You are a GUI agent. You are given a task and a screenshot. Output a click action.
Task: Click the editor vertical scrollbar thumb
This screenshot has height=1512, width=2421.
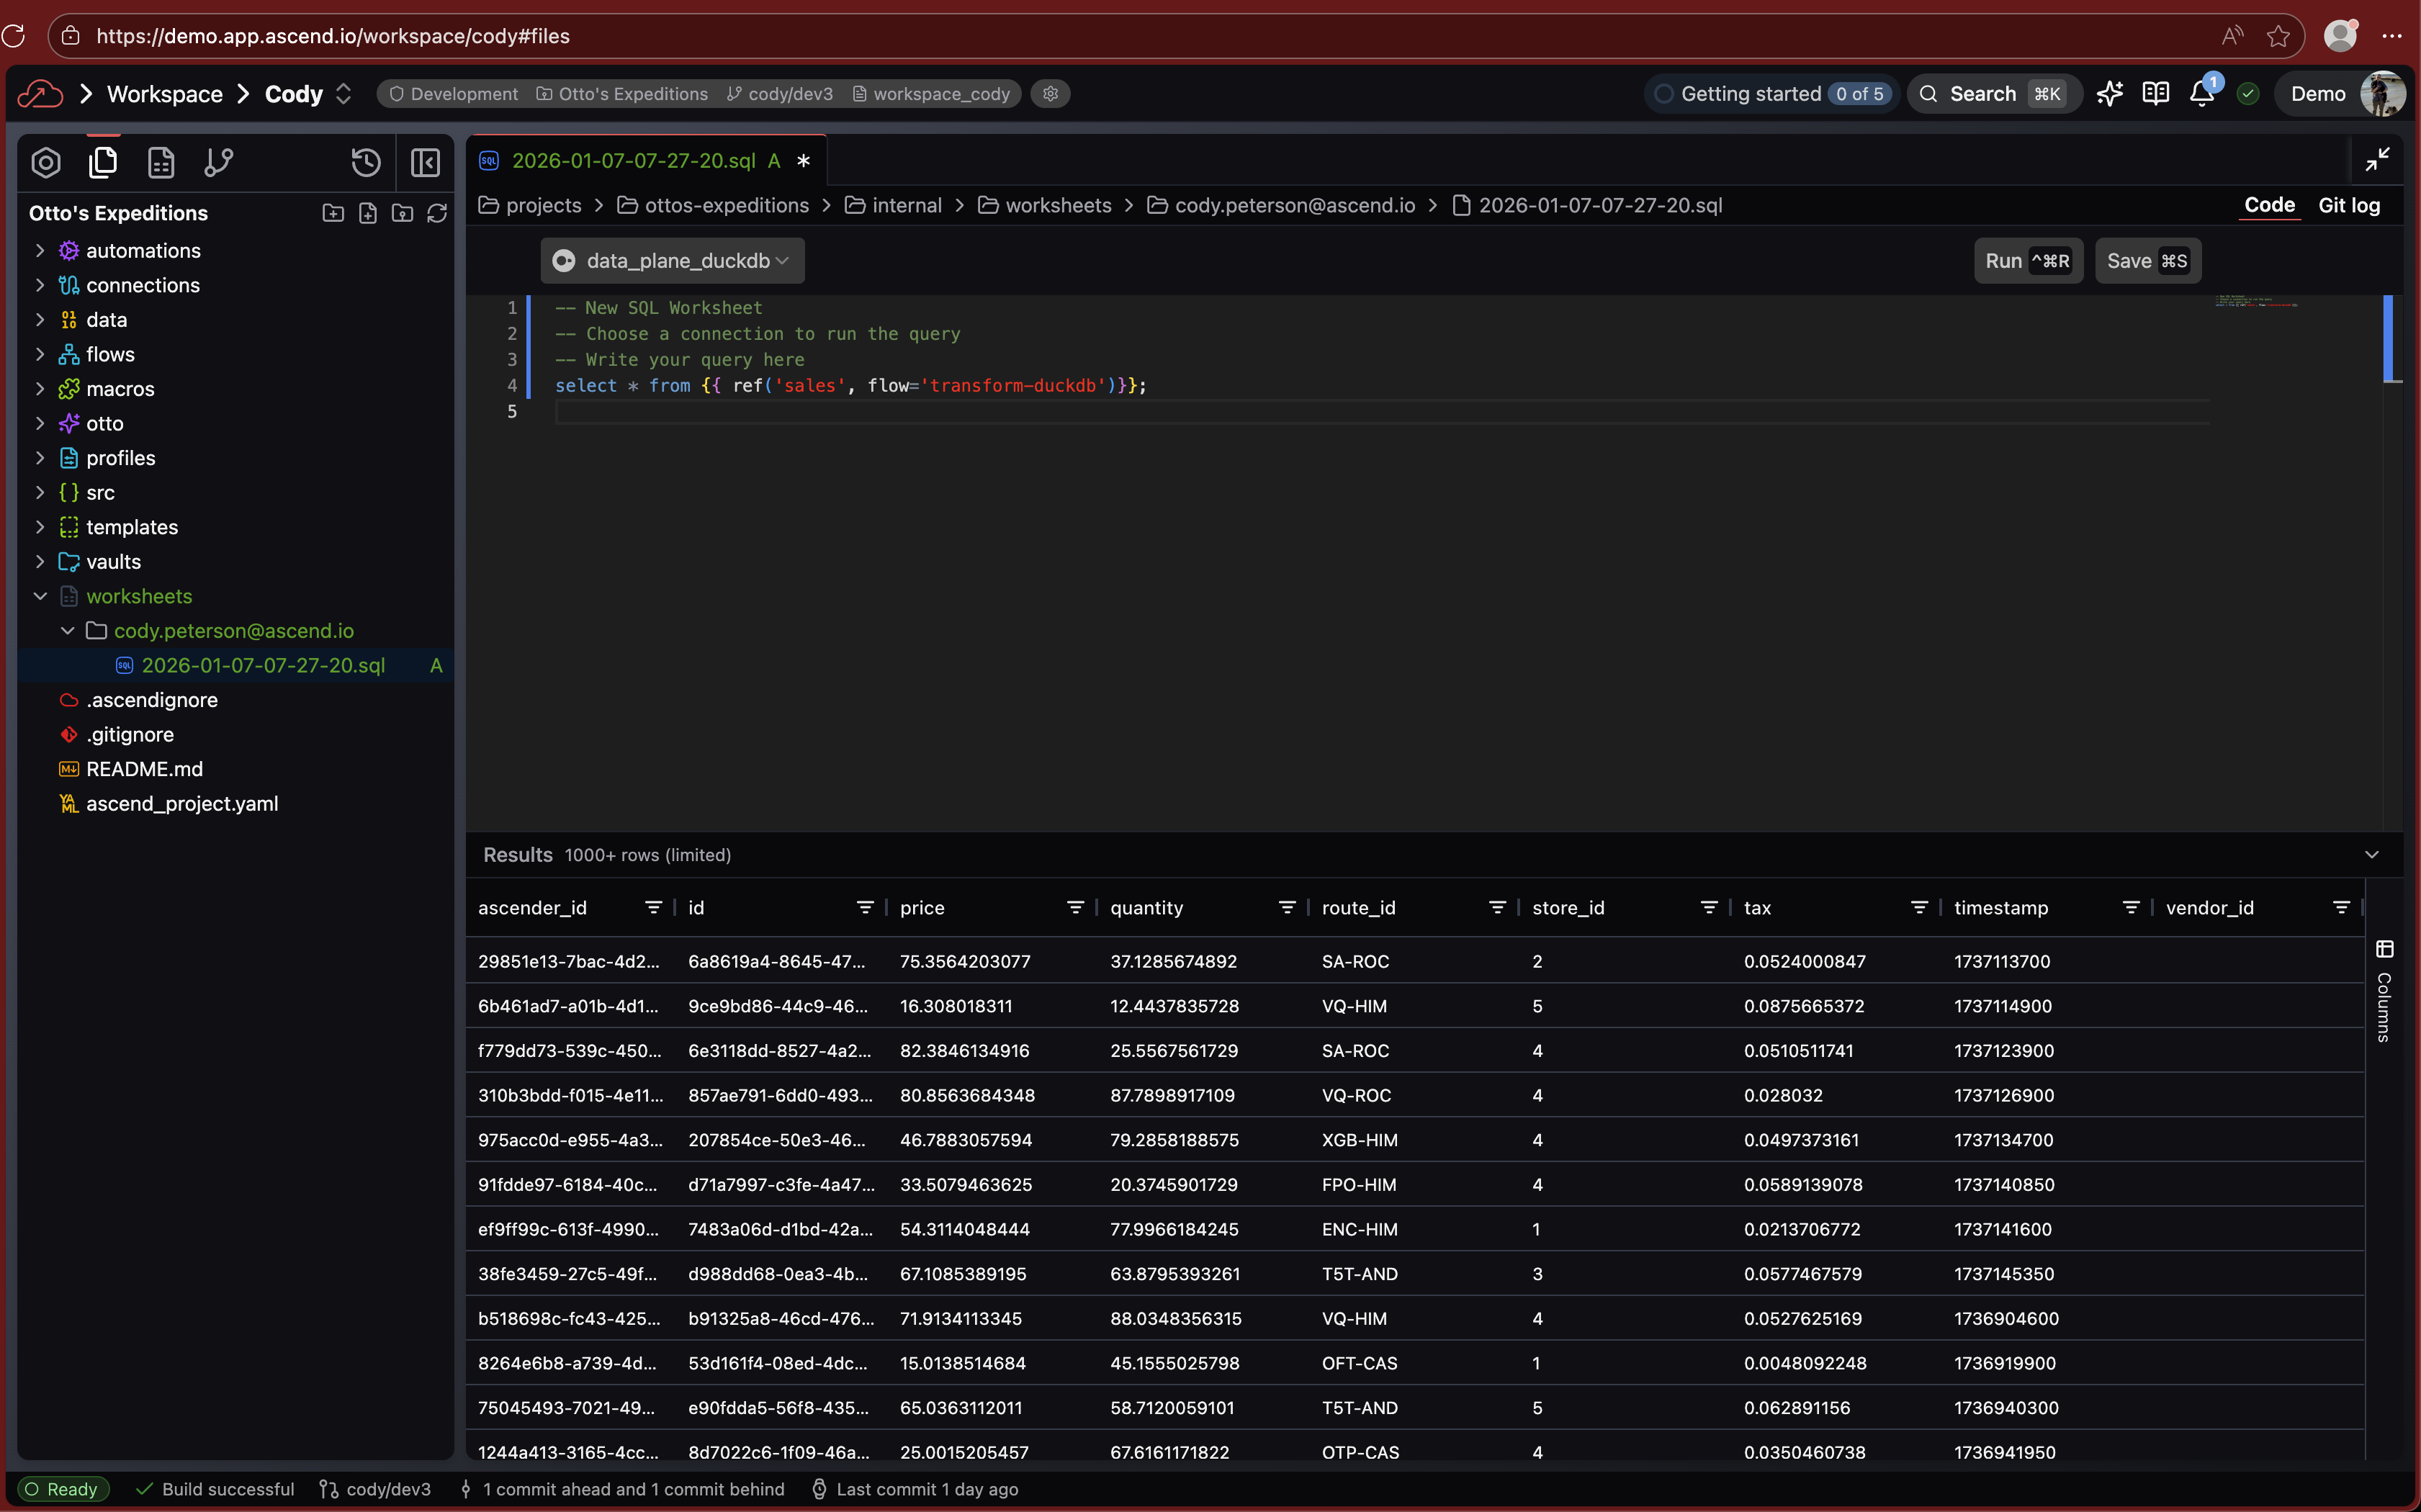[2389, 338]
